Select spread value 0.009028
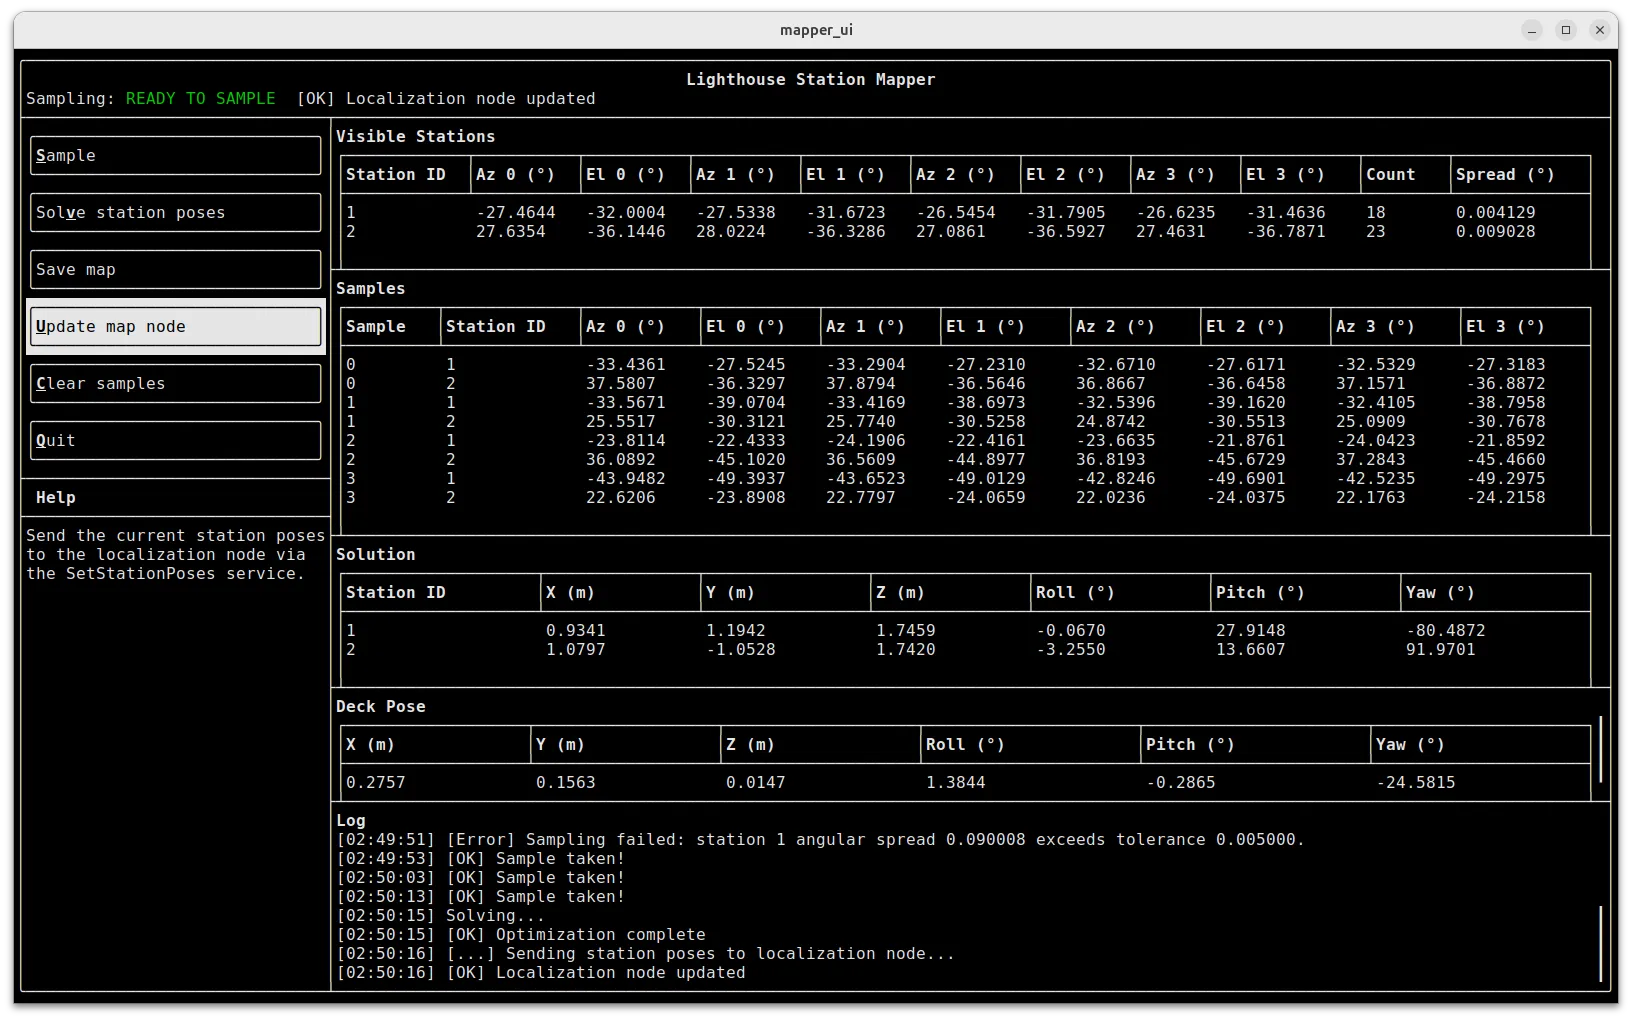The height and width of the screenshot is (1020, 1632). [1496, 232]
